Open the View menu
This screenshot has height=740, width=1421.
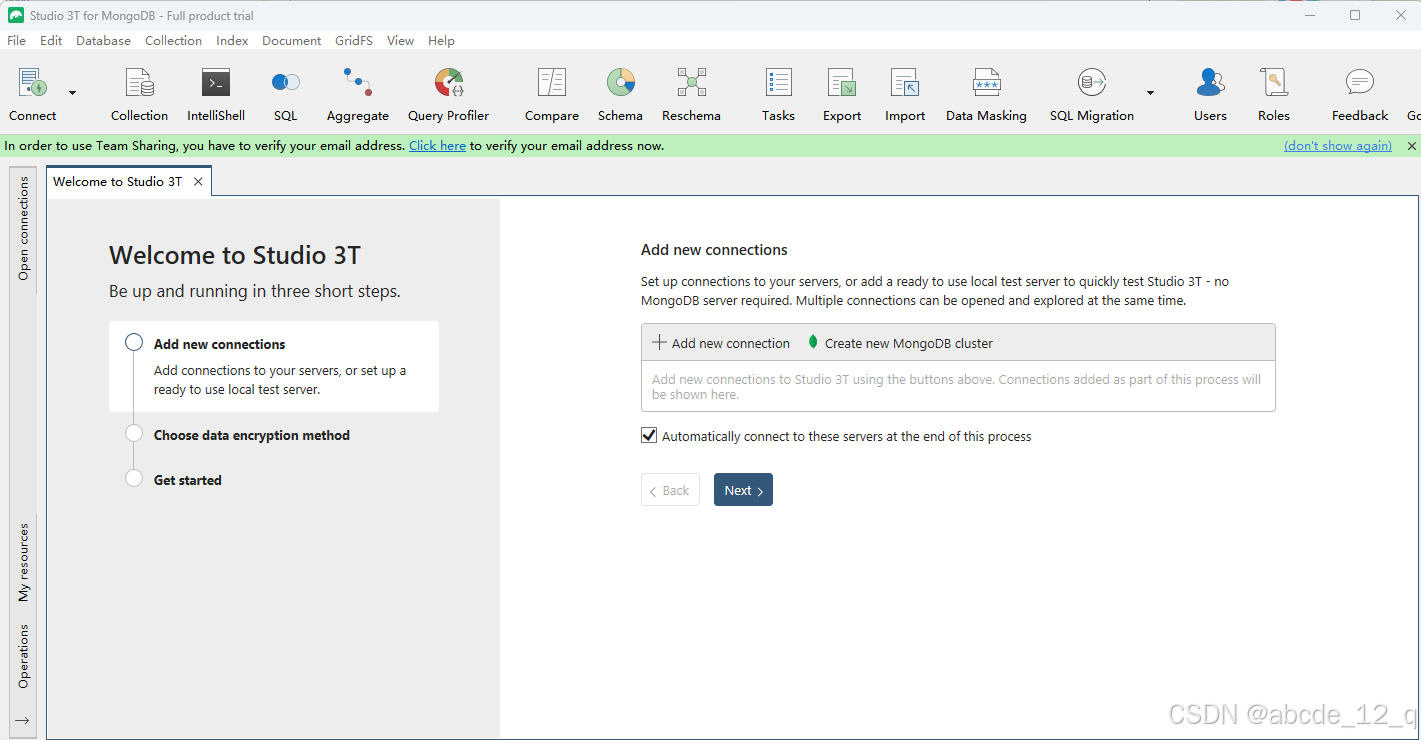(401, 41)
